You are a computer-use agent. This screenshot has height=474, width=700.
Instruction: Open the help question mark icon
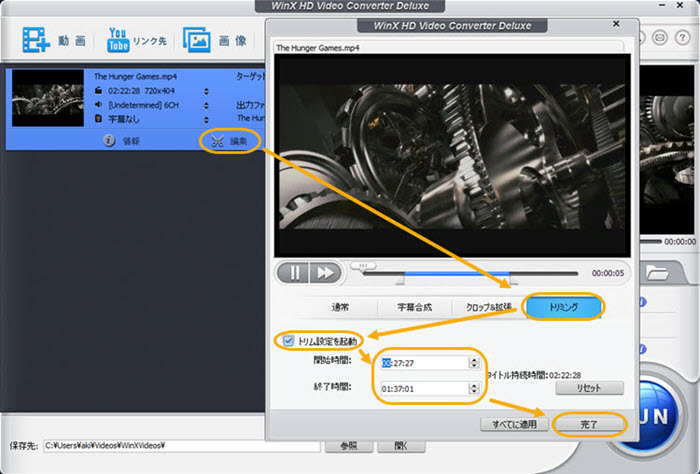(682, 38)
